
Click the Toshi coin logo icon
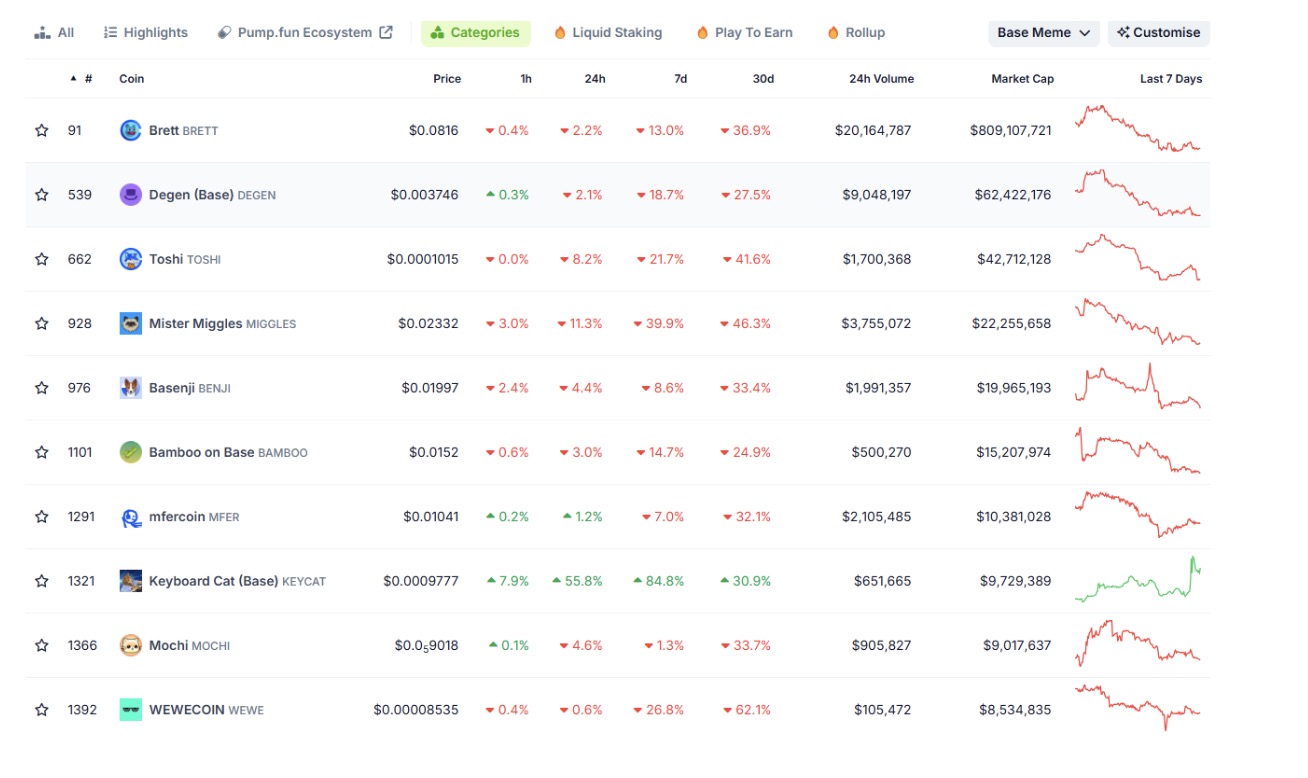tap(130, 259)
